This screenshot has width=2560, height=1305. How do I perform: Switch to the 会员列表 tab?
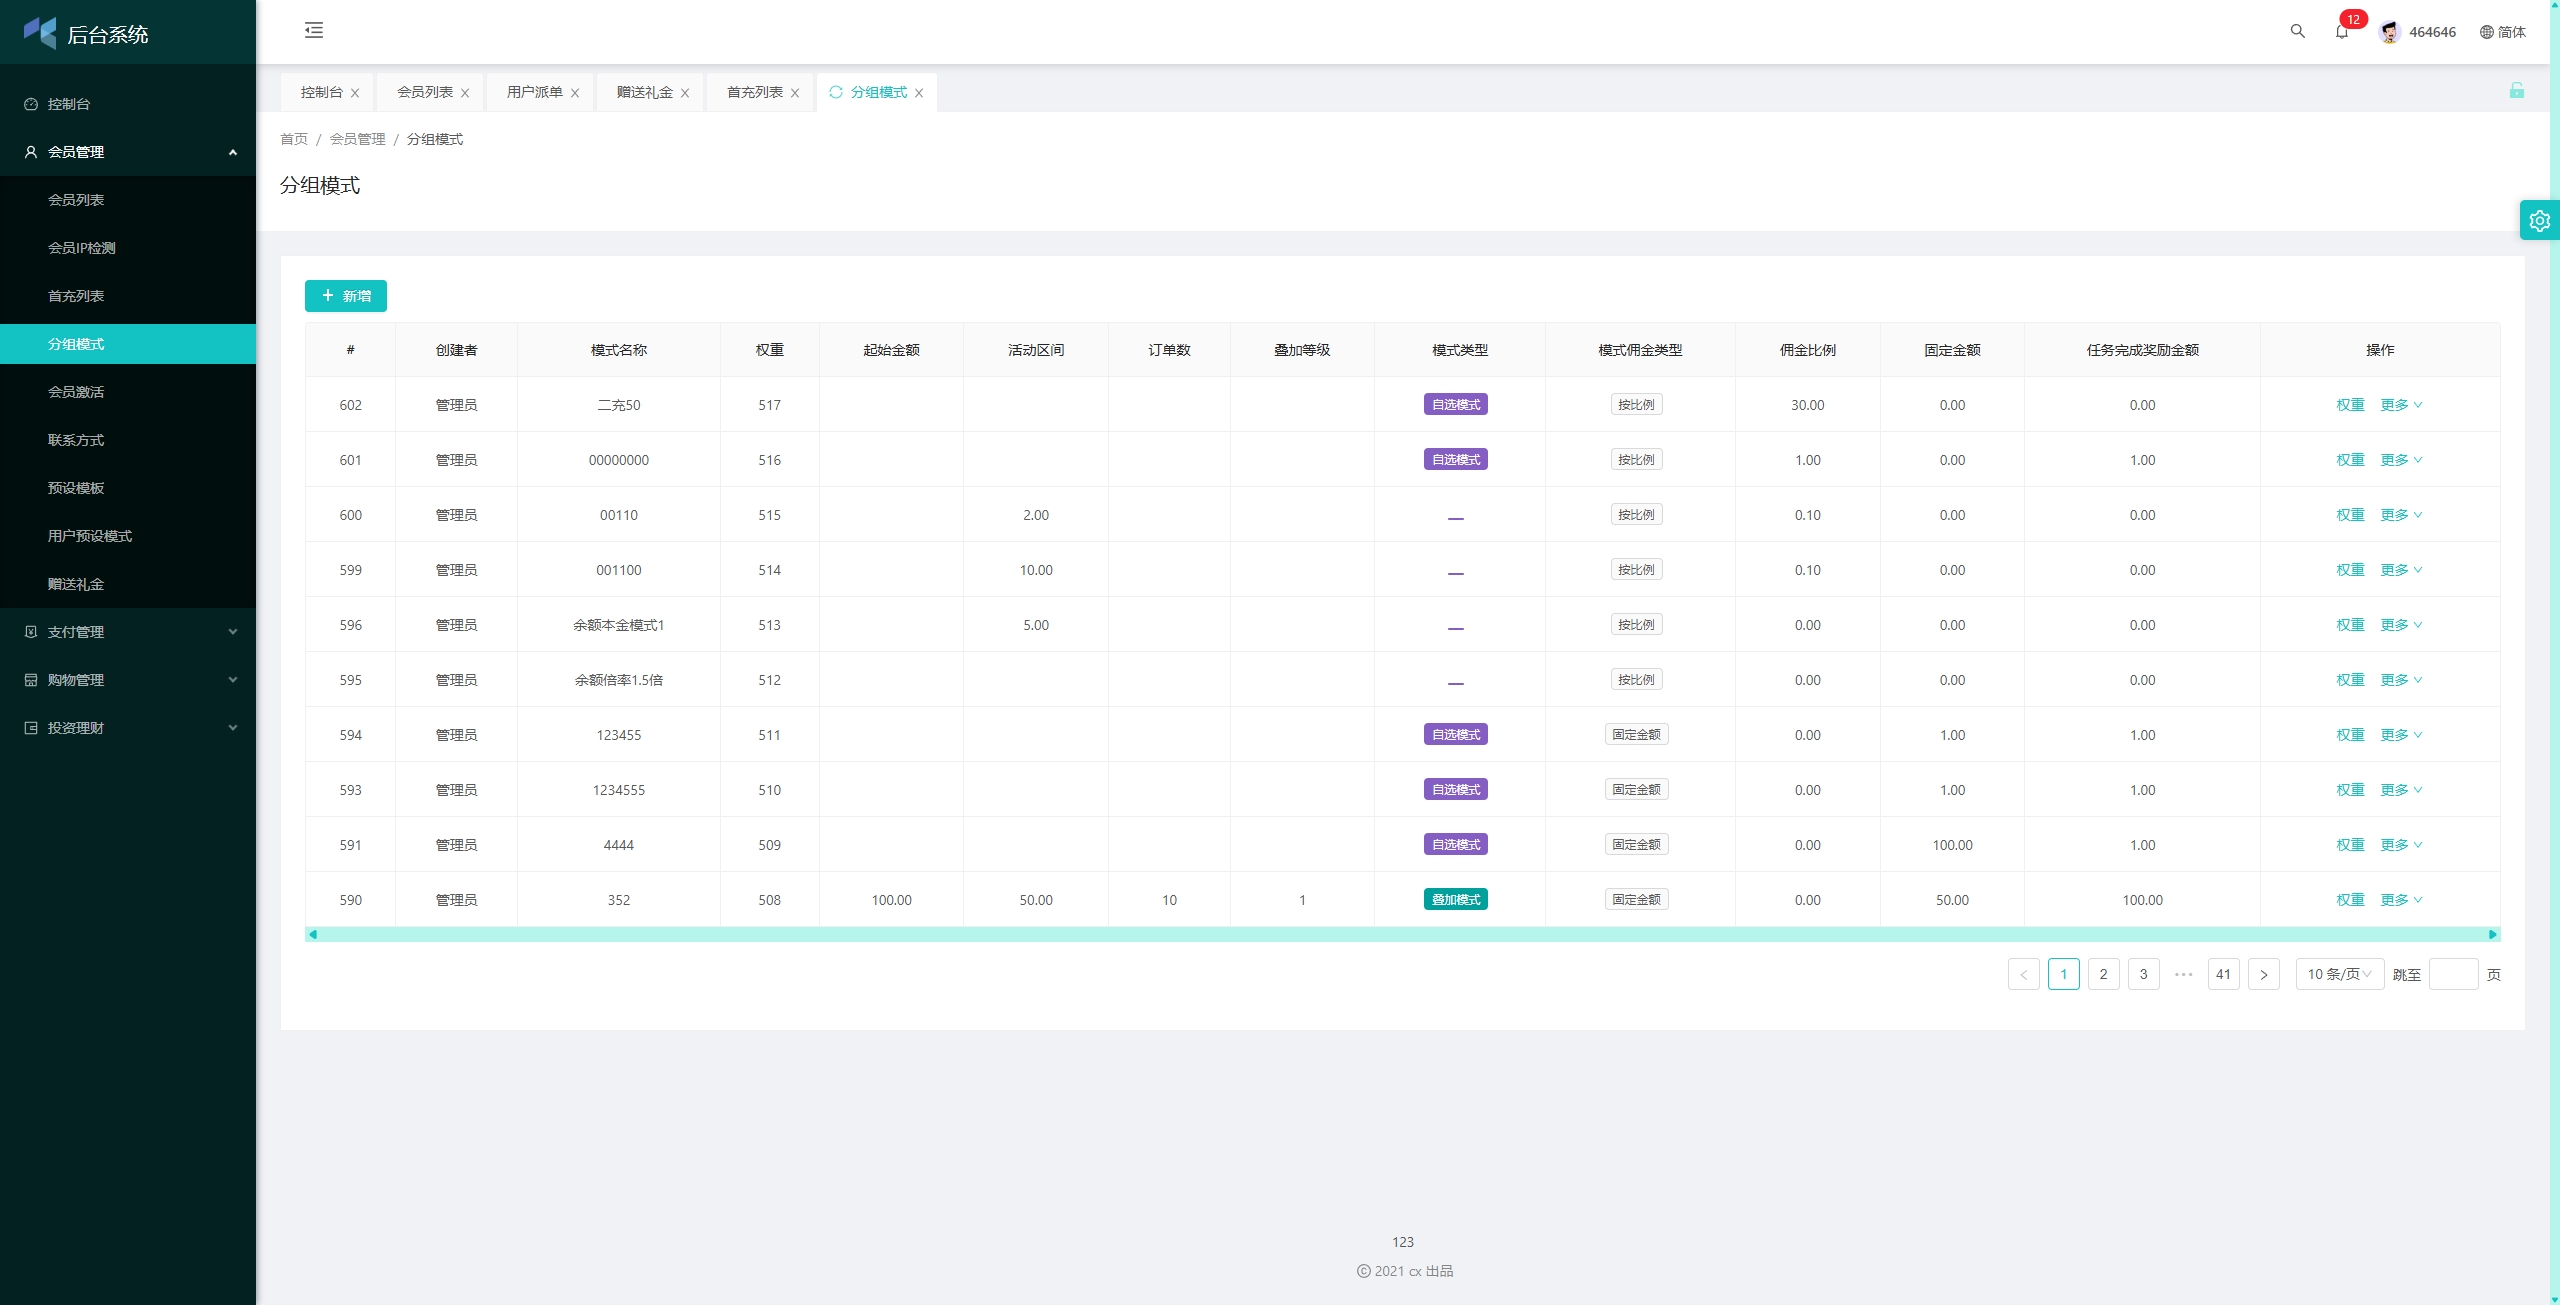(x=425, y=92)
